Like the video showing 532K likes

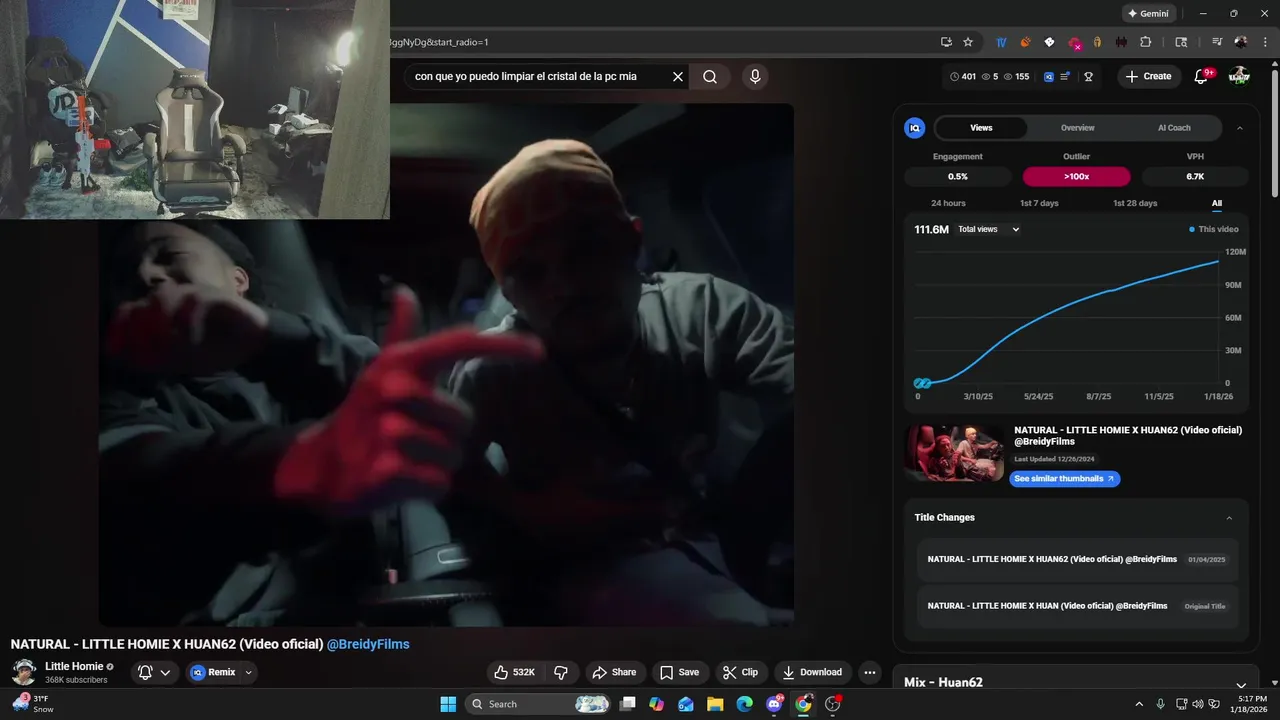[515, 672]
